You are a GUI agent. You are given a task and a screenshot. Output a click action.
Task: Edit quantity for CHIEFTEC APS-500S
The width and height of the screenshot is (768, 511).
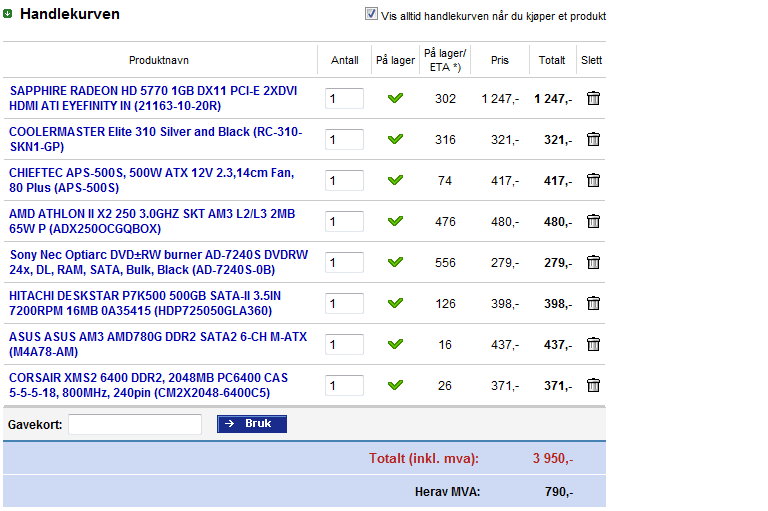[344, 180]
